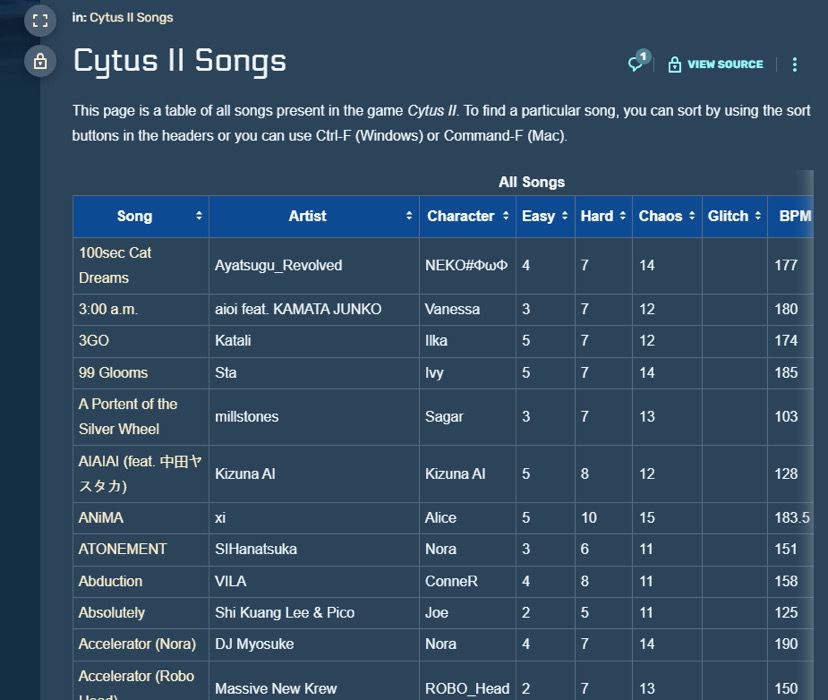
Task: Open the three-dot more options menu
Action: [795, 64]
